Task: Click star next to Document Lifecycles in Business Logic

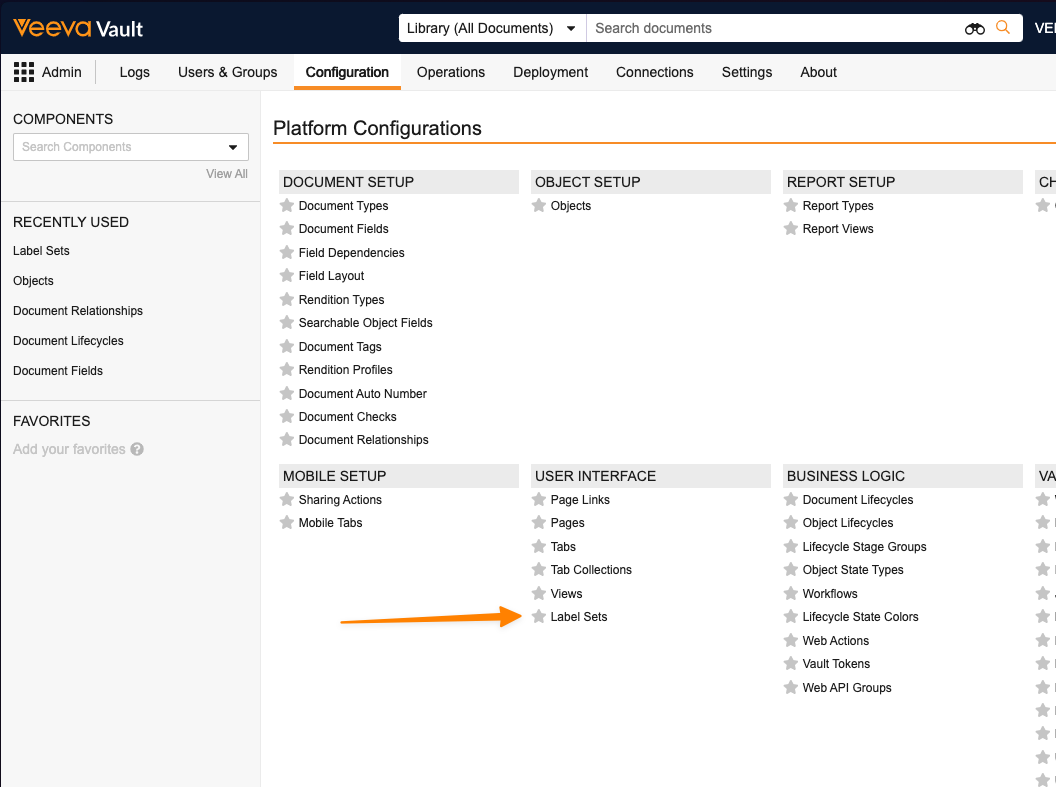Action: coord(791,500)
